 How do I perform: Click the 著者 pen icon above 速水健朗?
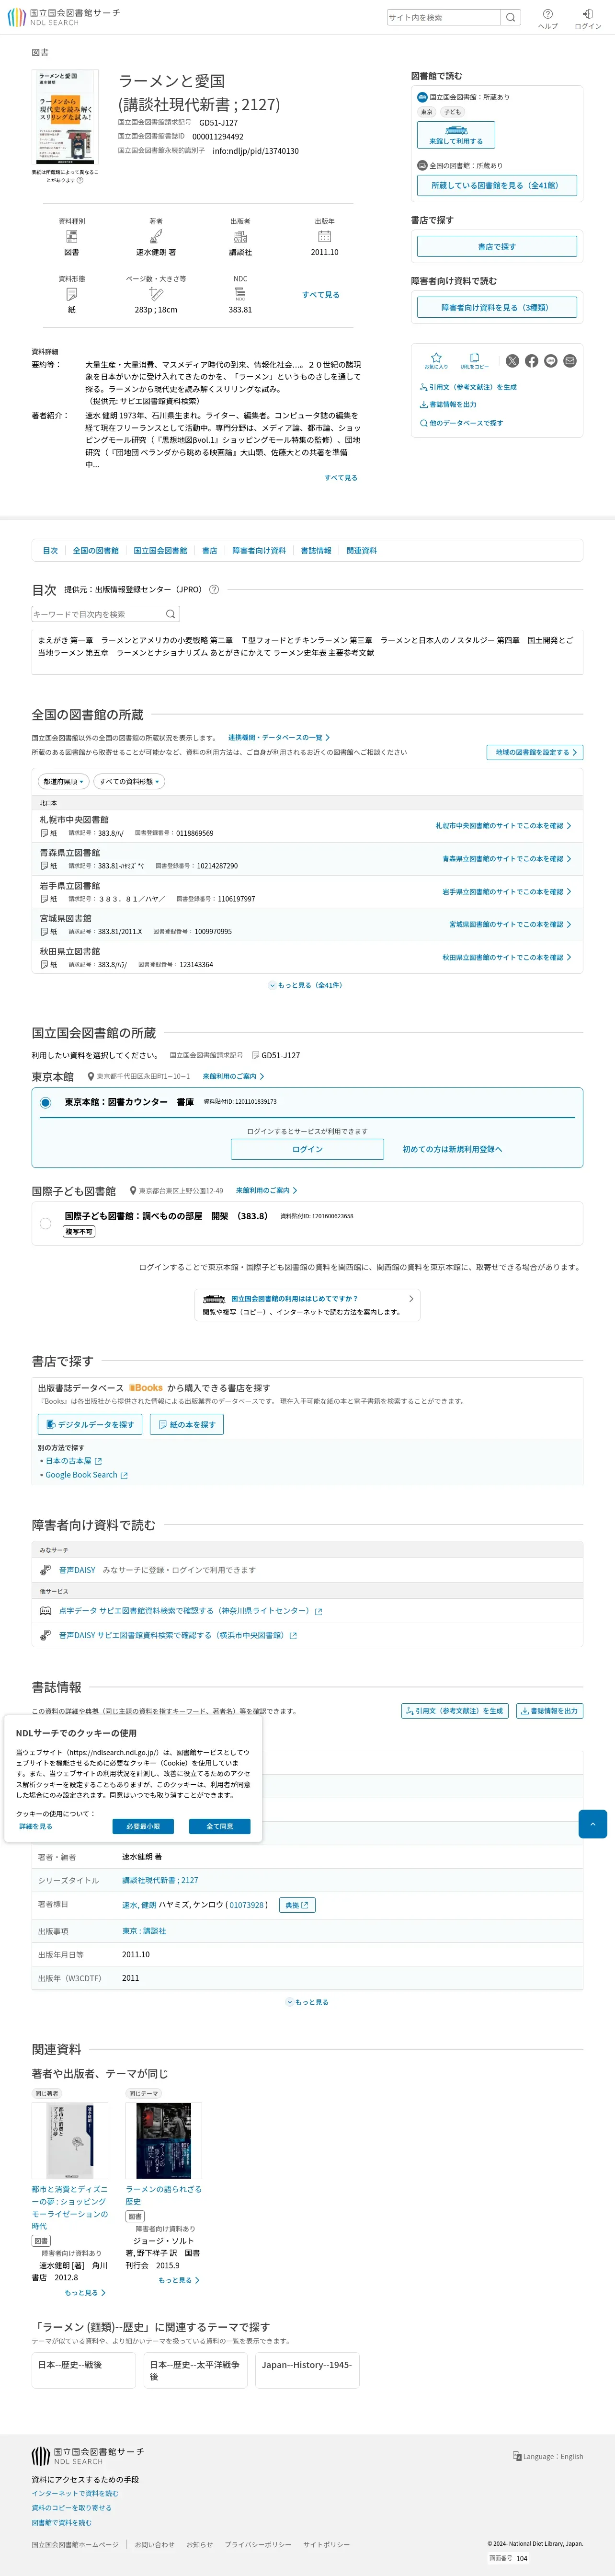(x=156, y=237)
